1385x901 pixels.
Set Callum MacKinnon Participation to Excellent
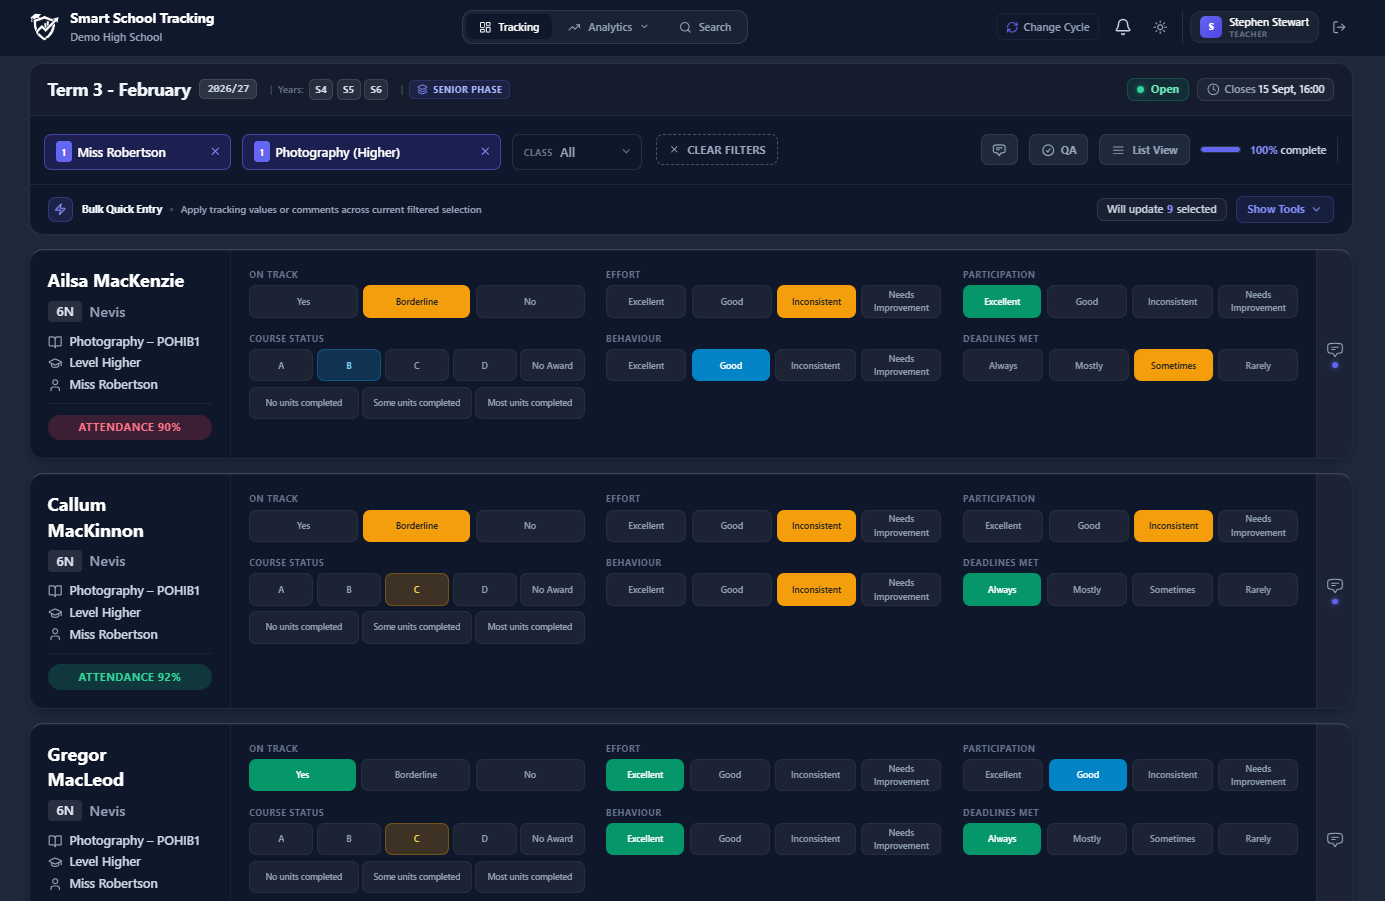tap(1003, 526)
